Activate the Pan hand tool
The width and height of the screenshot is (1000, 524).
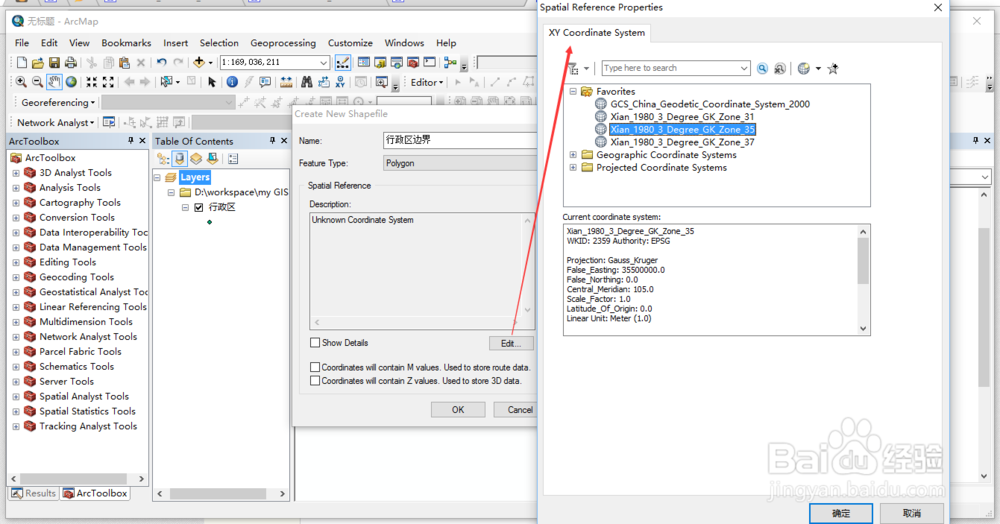coord(54,82)
